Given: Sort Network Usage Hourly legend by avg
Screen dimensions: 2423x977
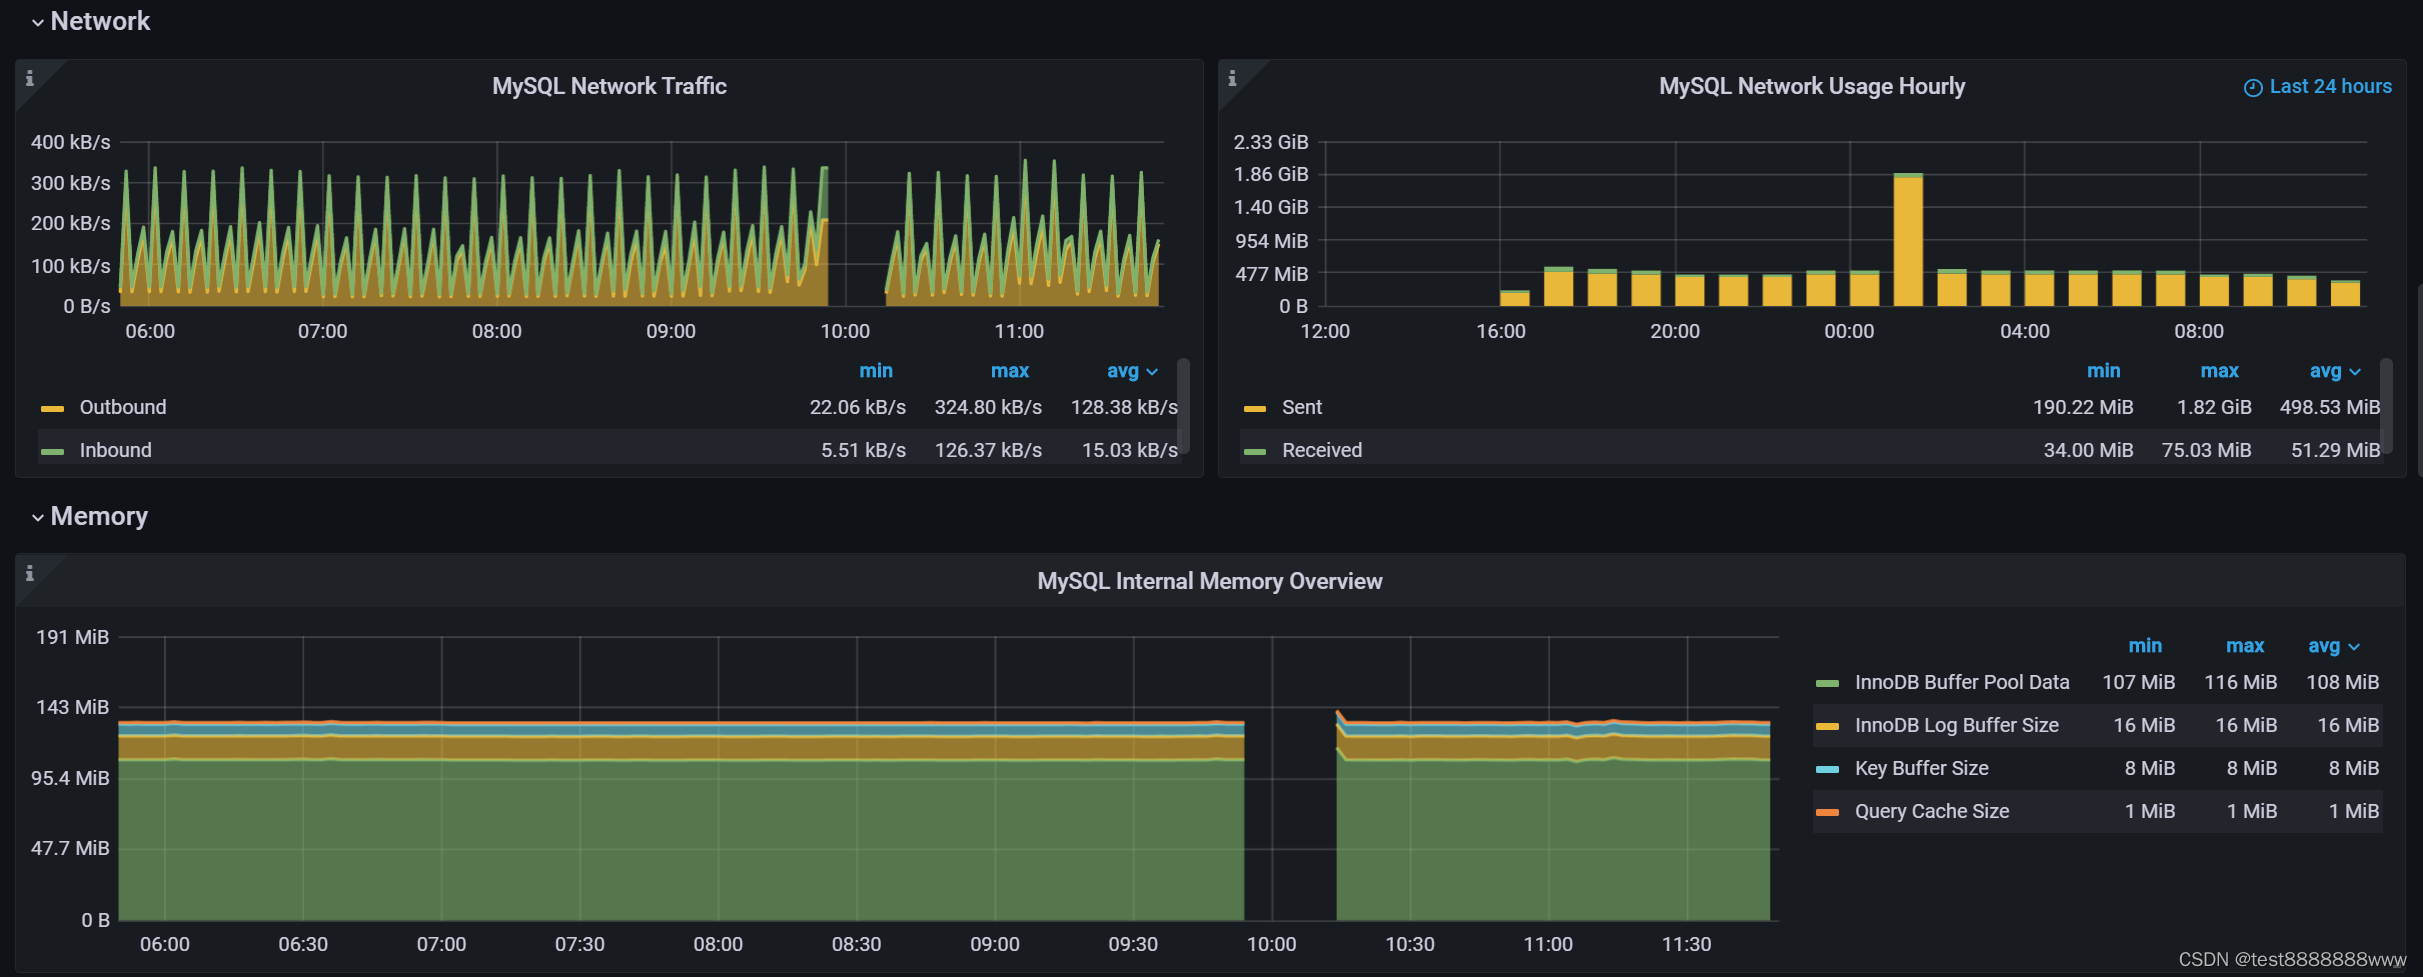Looking at the screenshot, I should (2335, 371).
